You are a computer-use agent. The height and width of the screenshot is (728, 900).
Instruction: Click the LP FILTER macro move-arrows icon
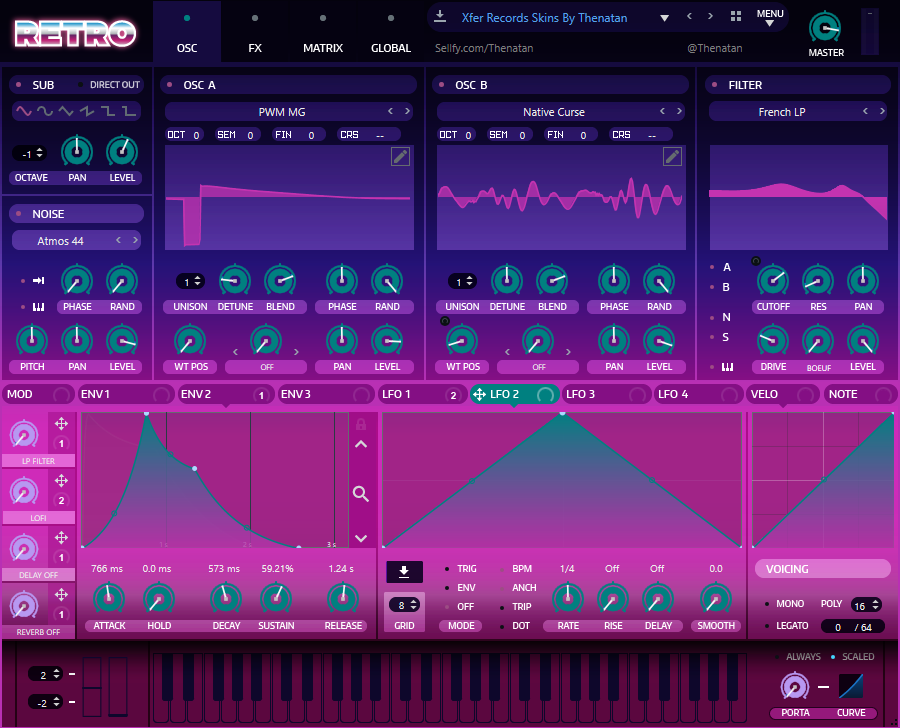click(61, 424)
